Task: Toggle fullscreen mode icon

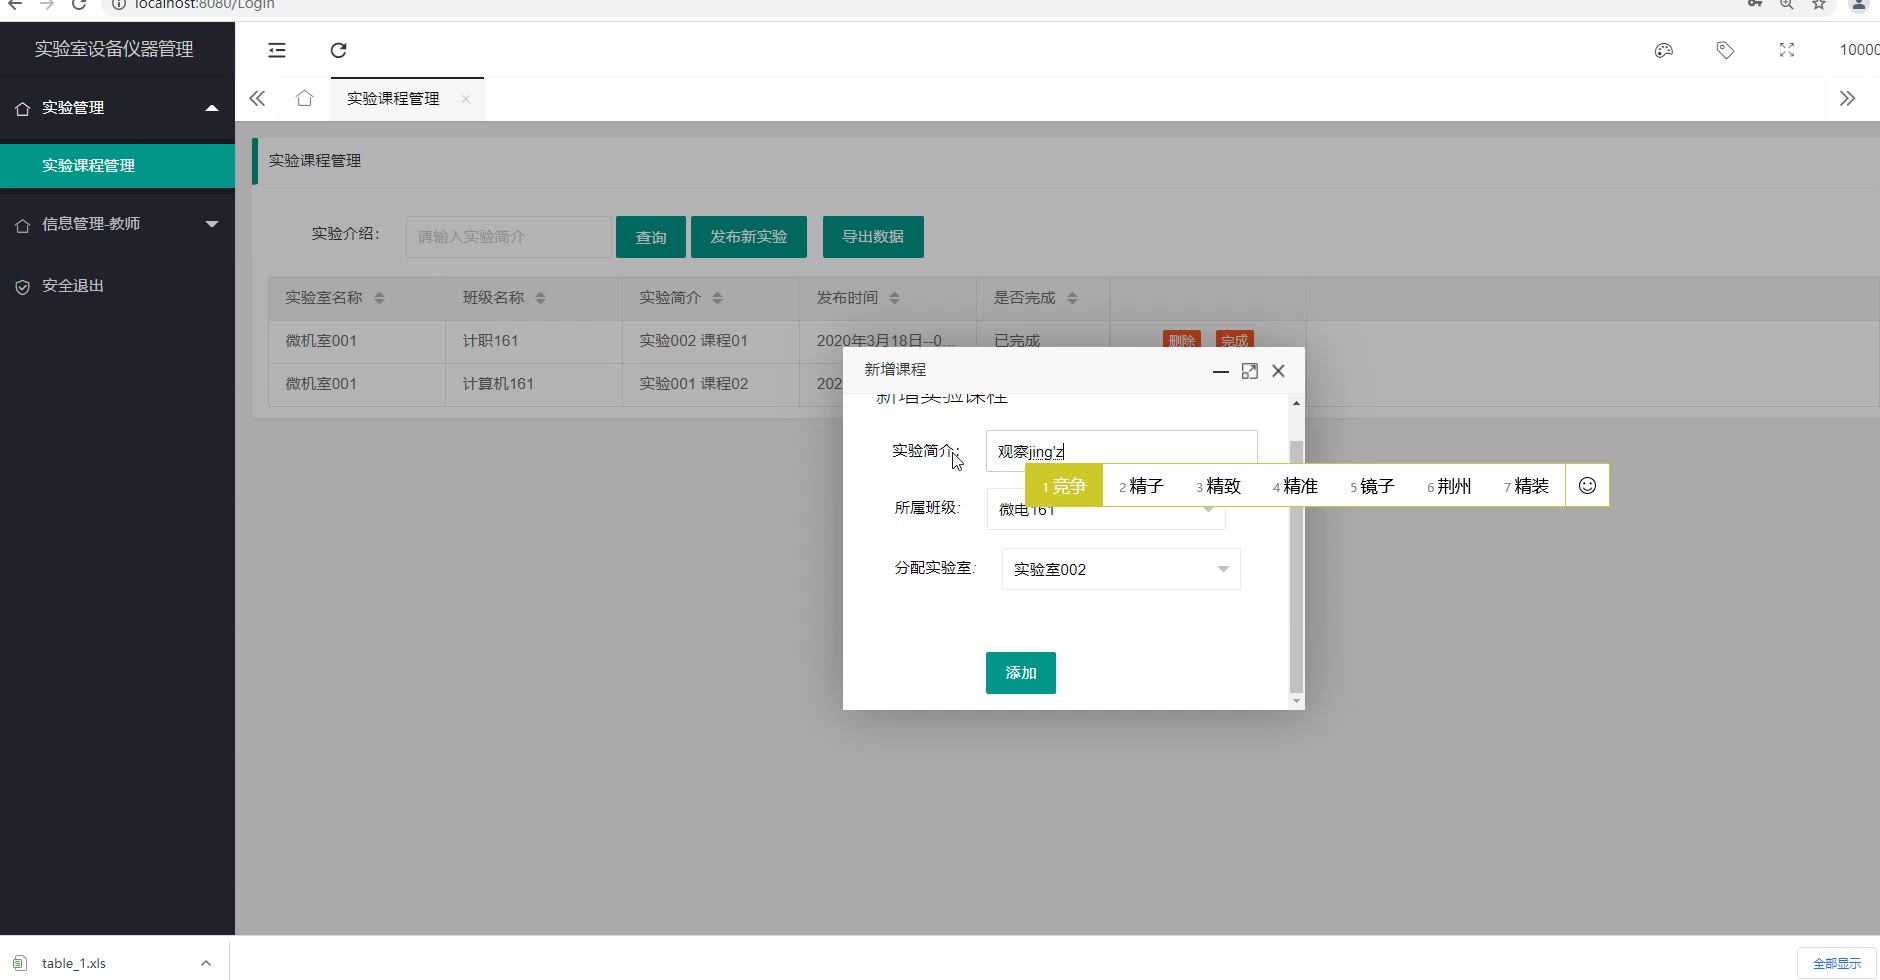Action: pyautogui.click(x=1786, y=50)
